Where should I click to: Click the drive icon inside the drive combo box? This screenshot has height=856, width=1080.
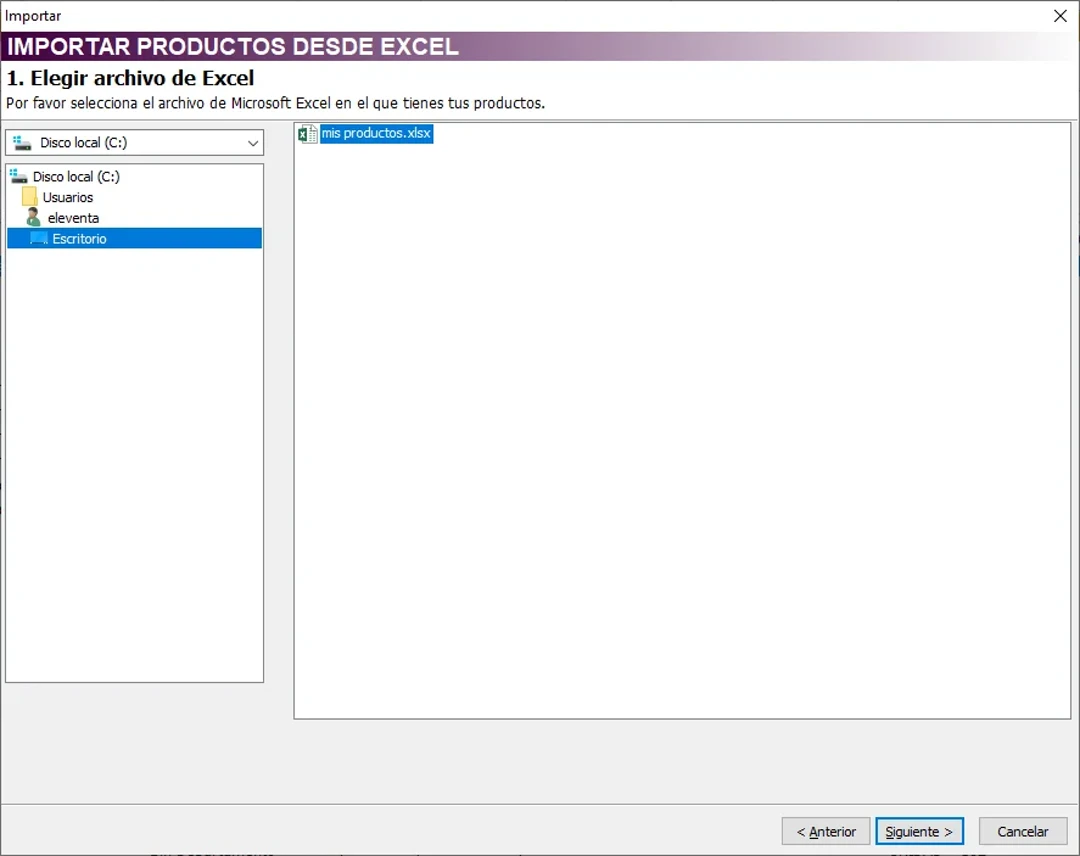[x=22, y=143]
